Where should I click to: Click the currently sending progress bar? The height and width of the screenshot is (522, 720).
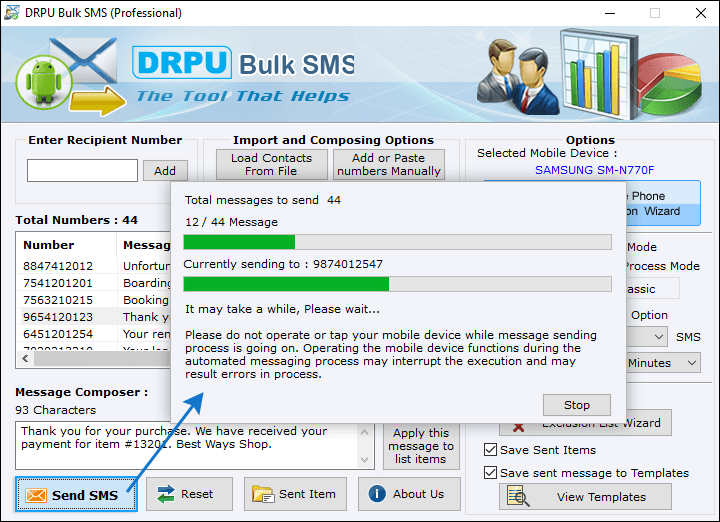(397, 284)
